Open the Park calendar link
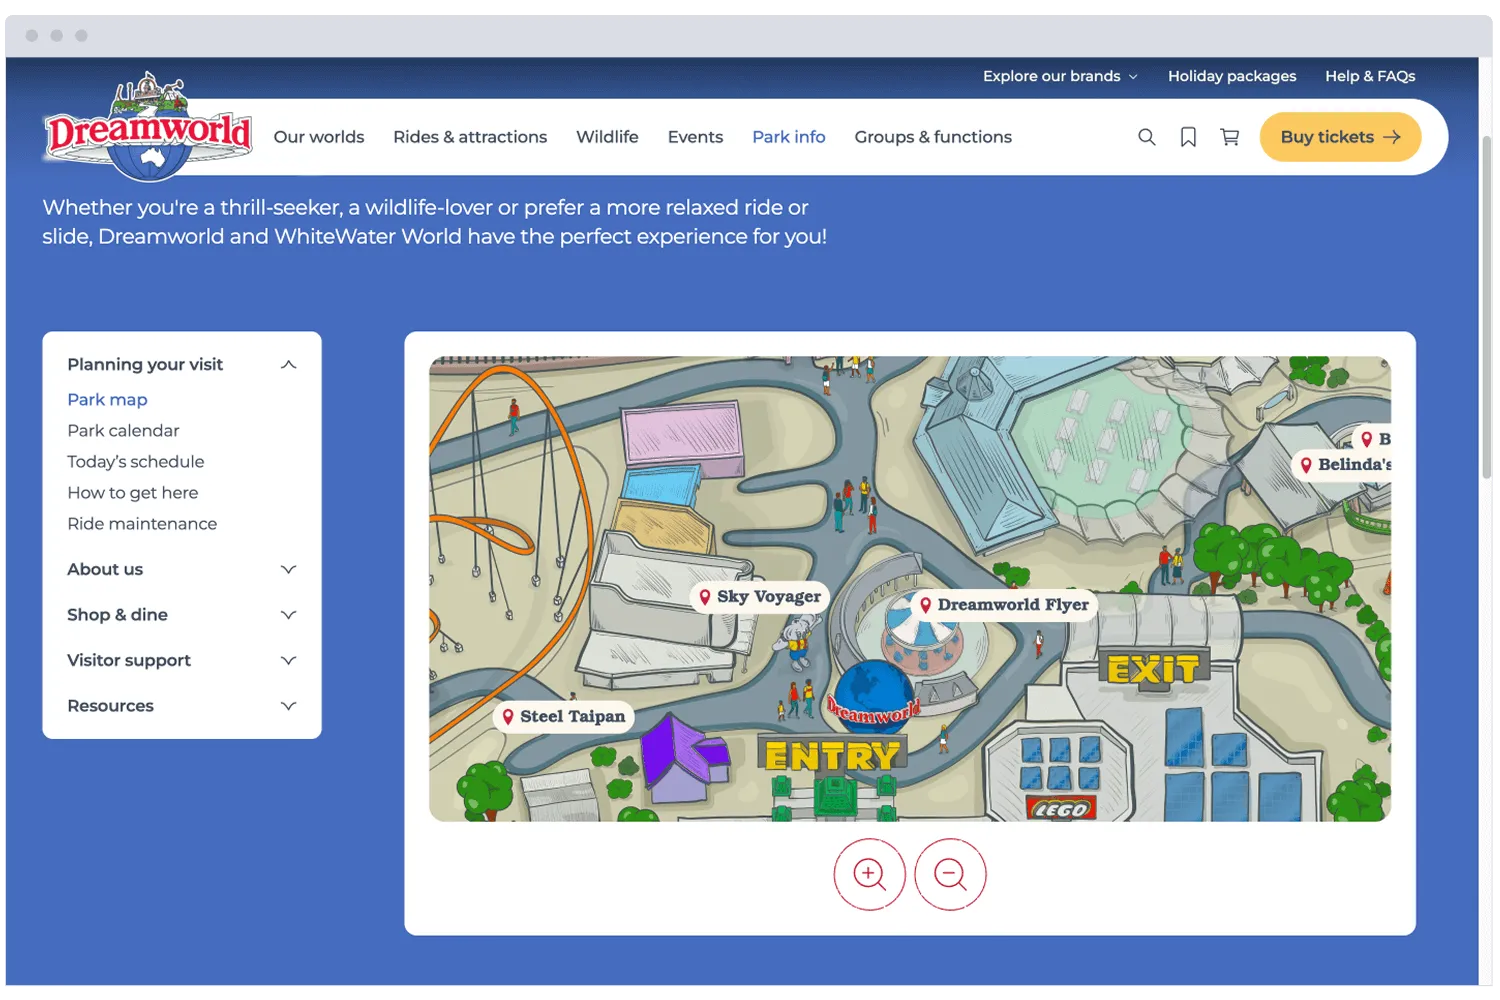The height and width of the screenshot is (1000, 1500). click(x=123, y=431)
